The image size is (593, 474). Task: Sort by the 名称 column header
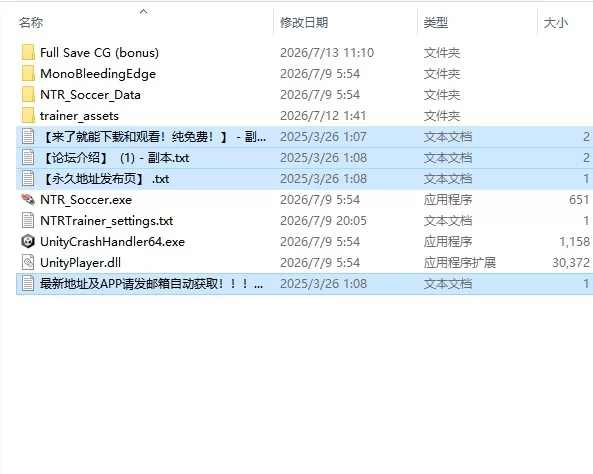[x=31, y=23]
